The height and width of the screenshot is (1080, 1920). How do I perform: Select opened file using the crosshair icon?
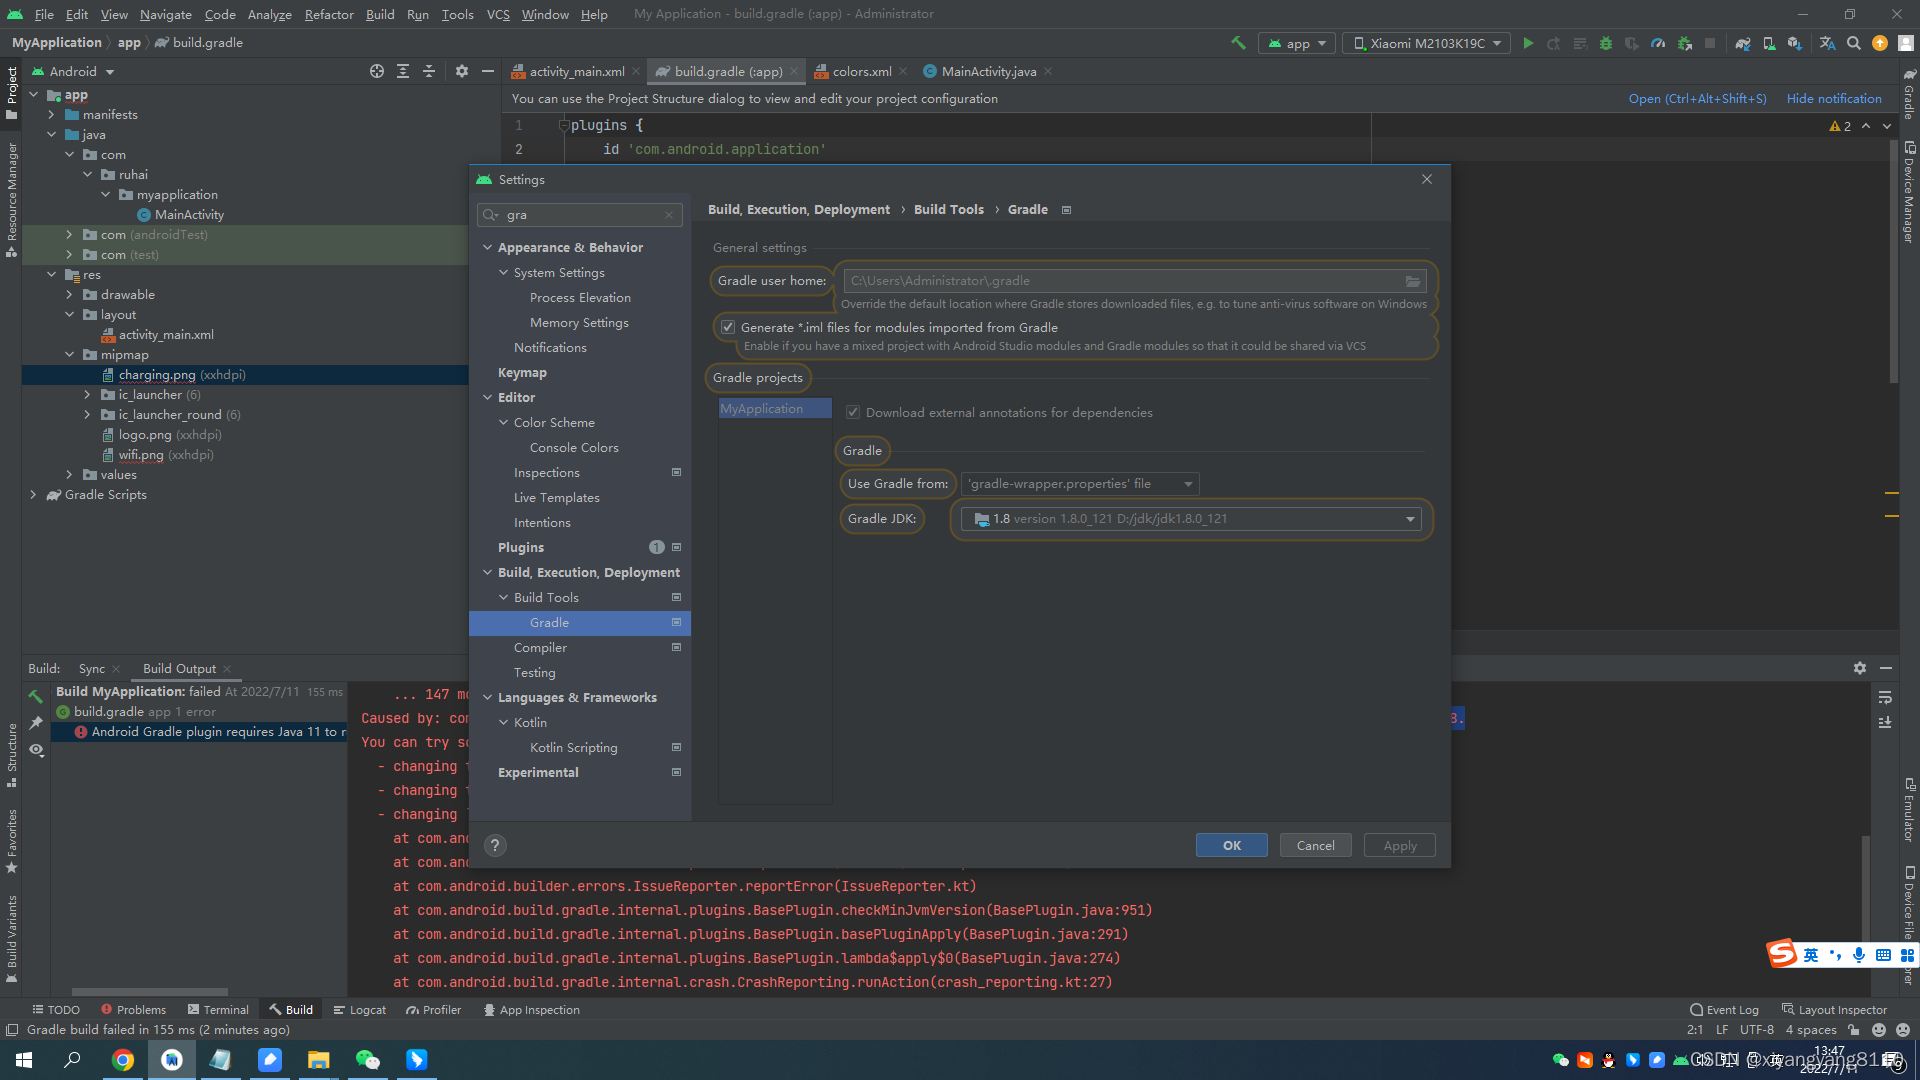click(377, 71)
